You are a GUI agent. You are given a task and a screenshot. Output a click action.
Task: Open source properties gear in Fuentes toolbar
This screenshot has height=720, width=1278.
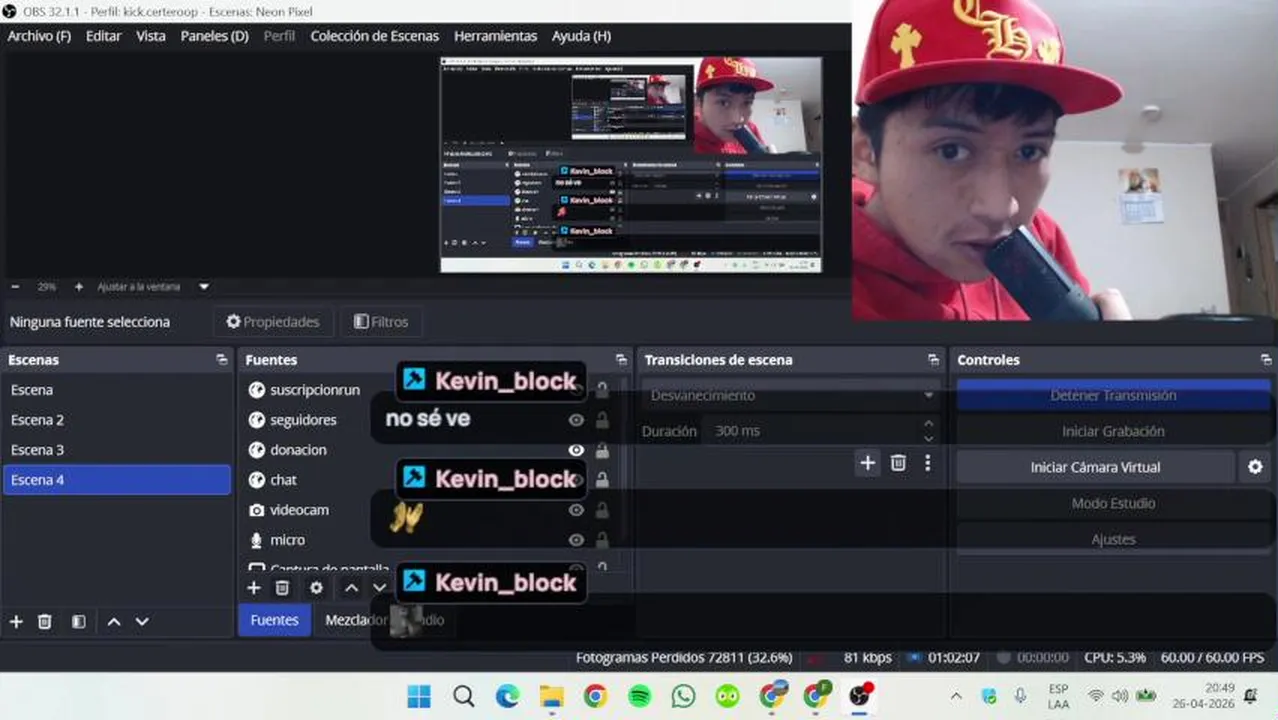[x=316, y=588]
